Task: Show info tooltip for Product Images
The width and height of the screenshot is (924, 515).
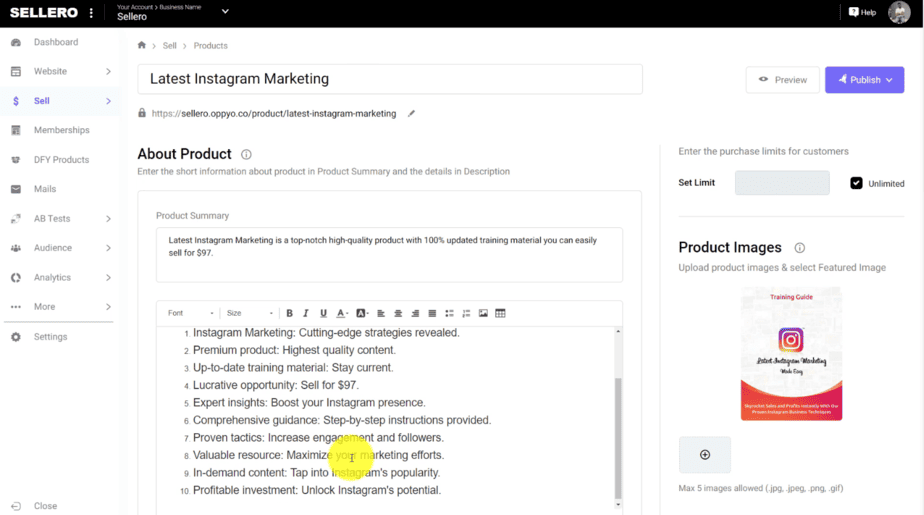Action: click(800, 247)
